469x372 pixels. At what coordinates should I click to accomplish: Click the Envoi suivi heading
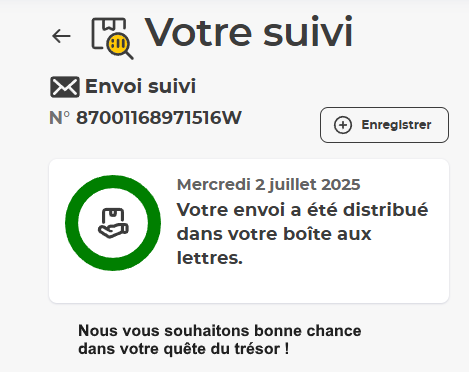coord(140,86)
